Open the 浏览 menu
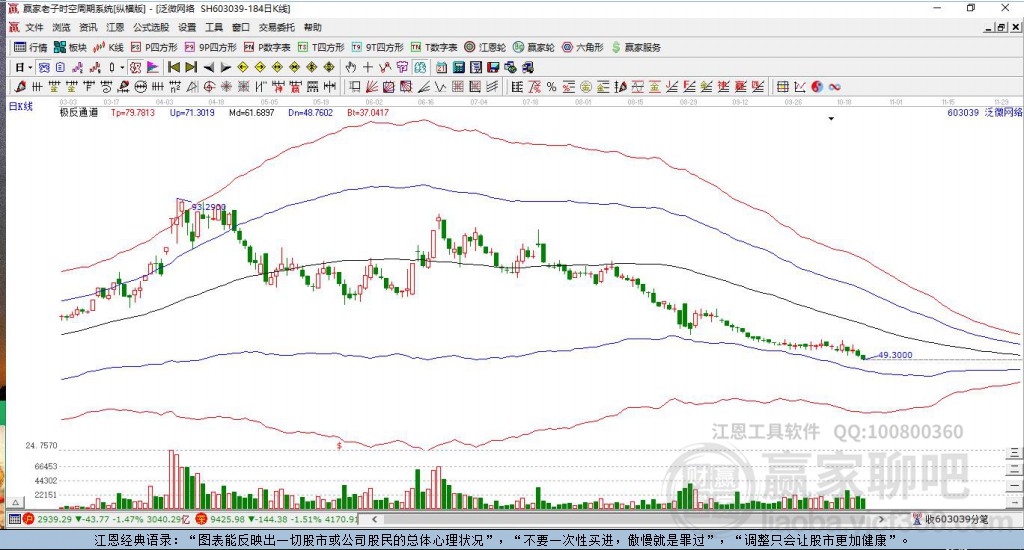Screen dimensions: 1024x550 61,27
